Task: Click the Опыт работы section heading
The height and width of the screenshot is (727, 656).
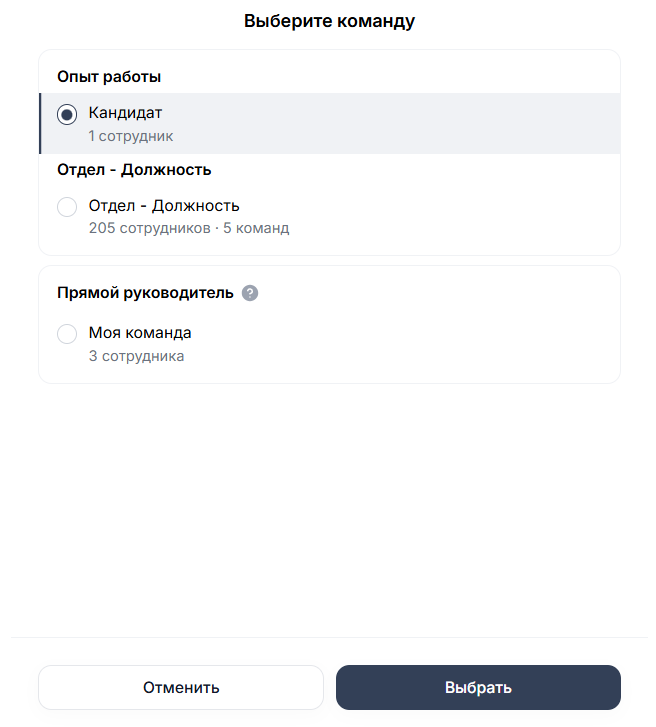Action: [109, 76]
